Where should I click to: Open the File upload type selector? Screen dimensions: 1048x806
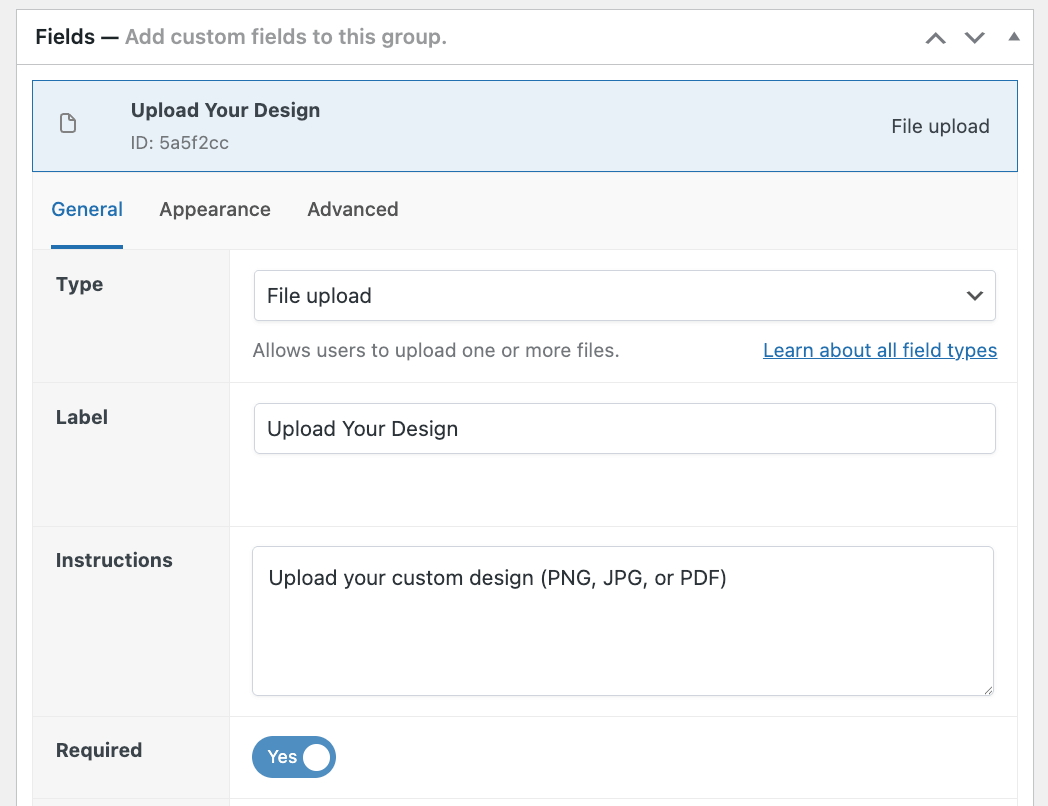click(x=625, y=295)
